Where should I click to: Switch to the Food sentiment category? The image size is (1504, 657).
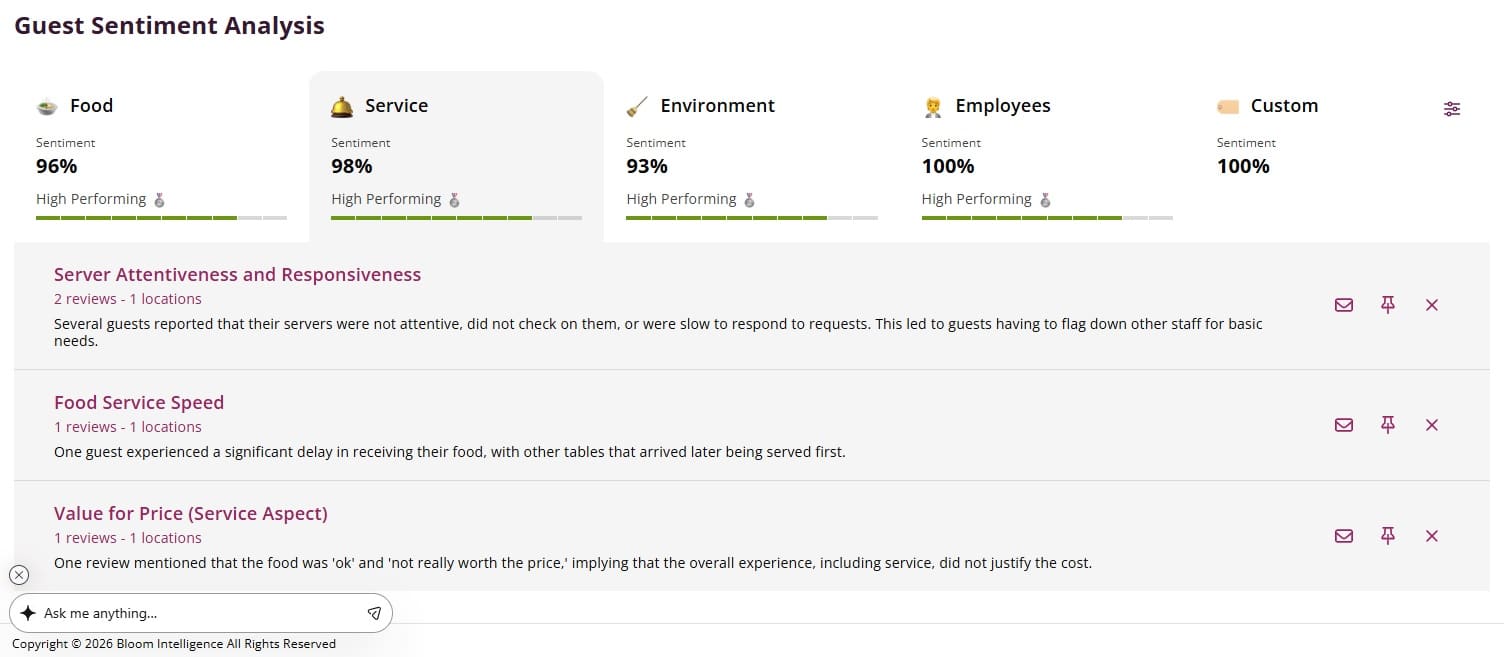(91, 105)
